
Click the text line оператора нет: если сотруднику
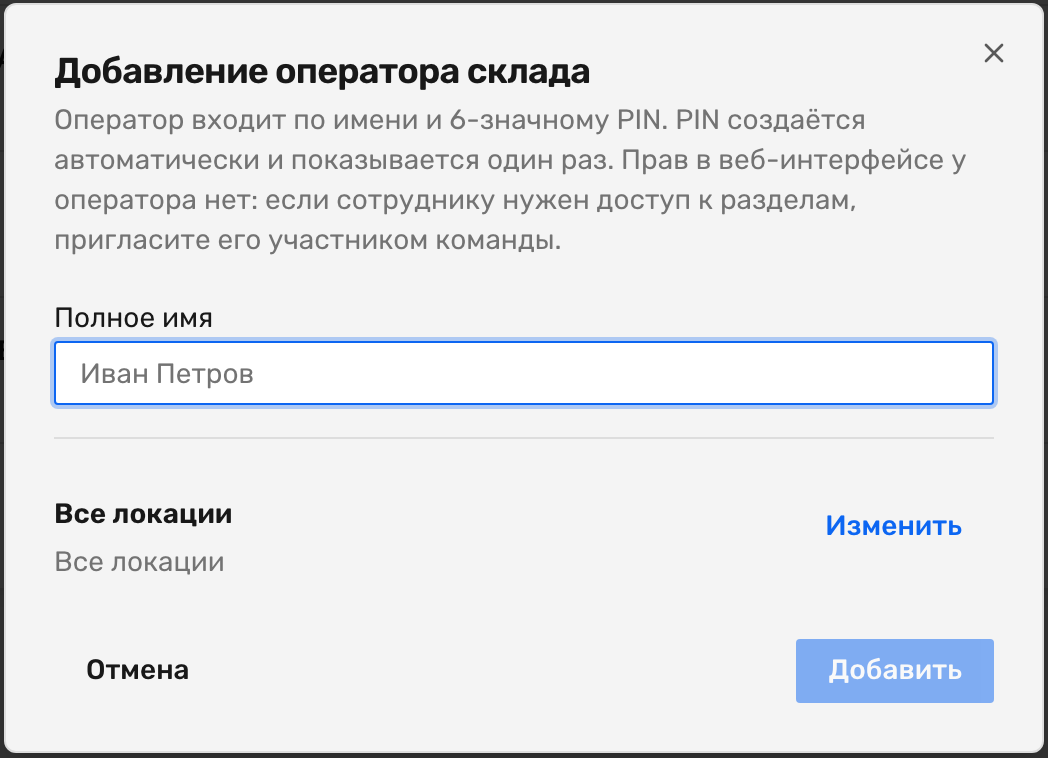[x=455, y=201]
